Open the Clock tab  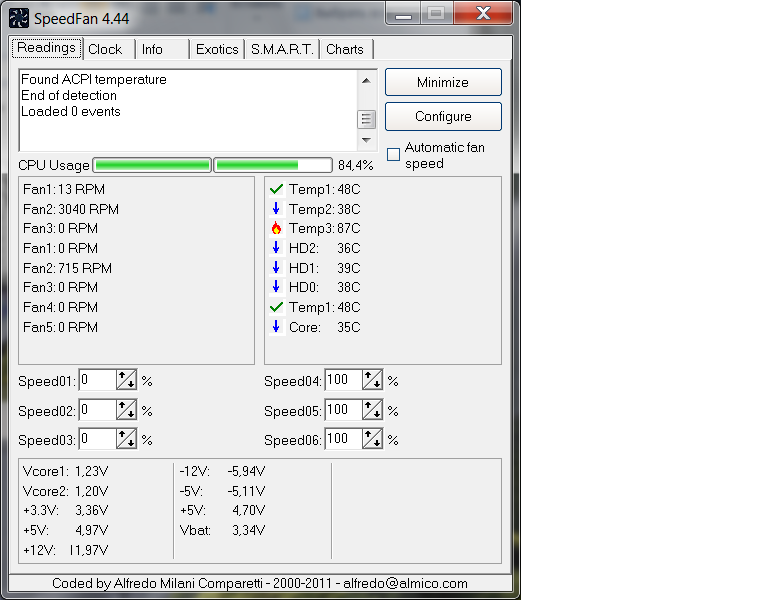[x=109, y=49]
